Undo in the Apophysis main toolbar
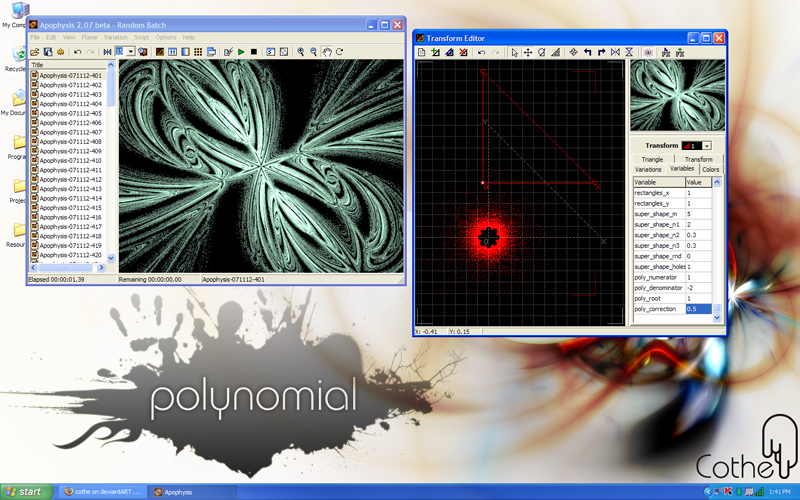The height and width of the screenshot is (500, 800). coord(78,52)
